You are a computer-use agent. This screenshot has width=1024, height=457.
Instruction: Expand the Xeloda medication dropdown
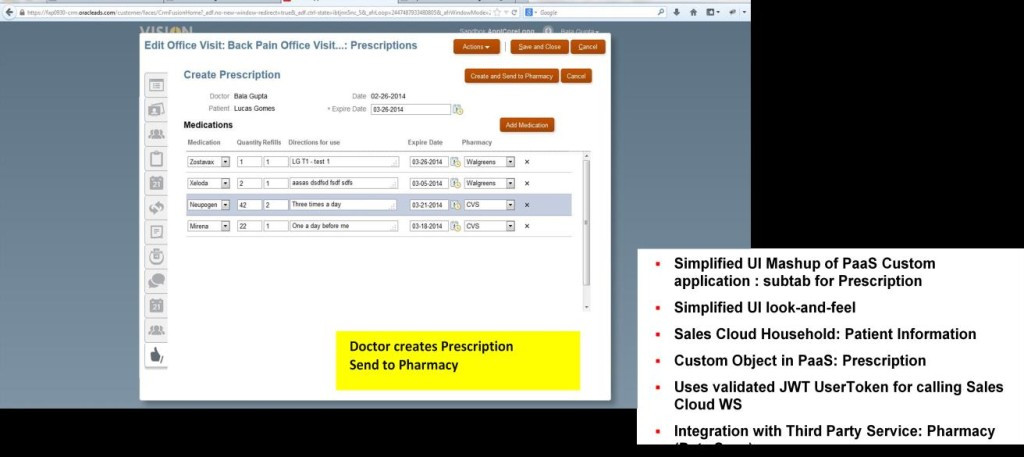(225, 183)
